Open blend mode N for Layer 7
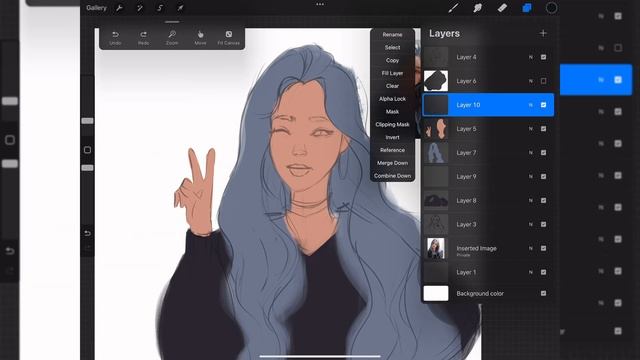This screenshot has height=360, width=640. 531,153
